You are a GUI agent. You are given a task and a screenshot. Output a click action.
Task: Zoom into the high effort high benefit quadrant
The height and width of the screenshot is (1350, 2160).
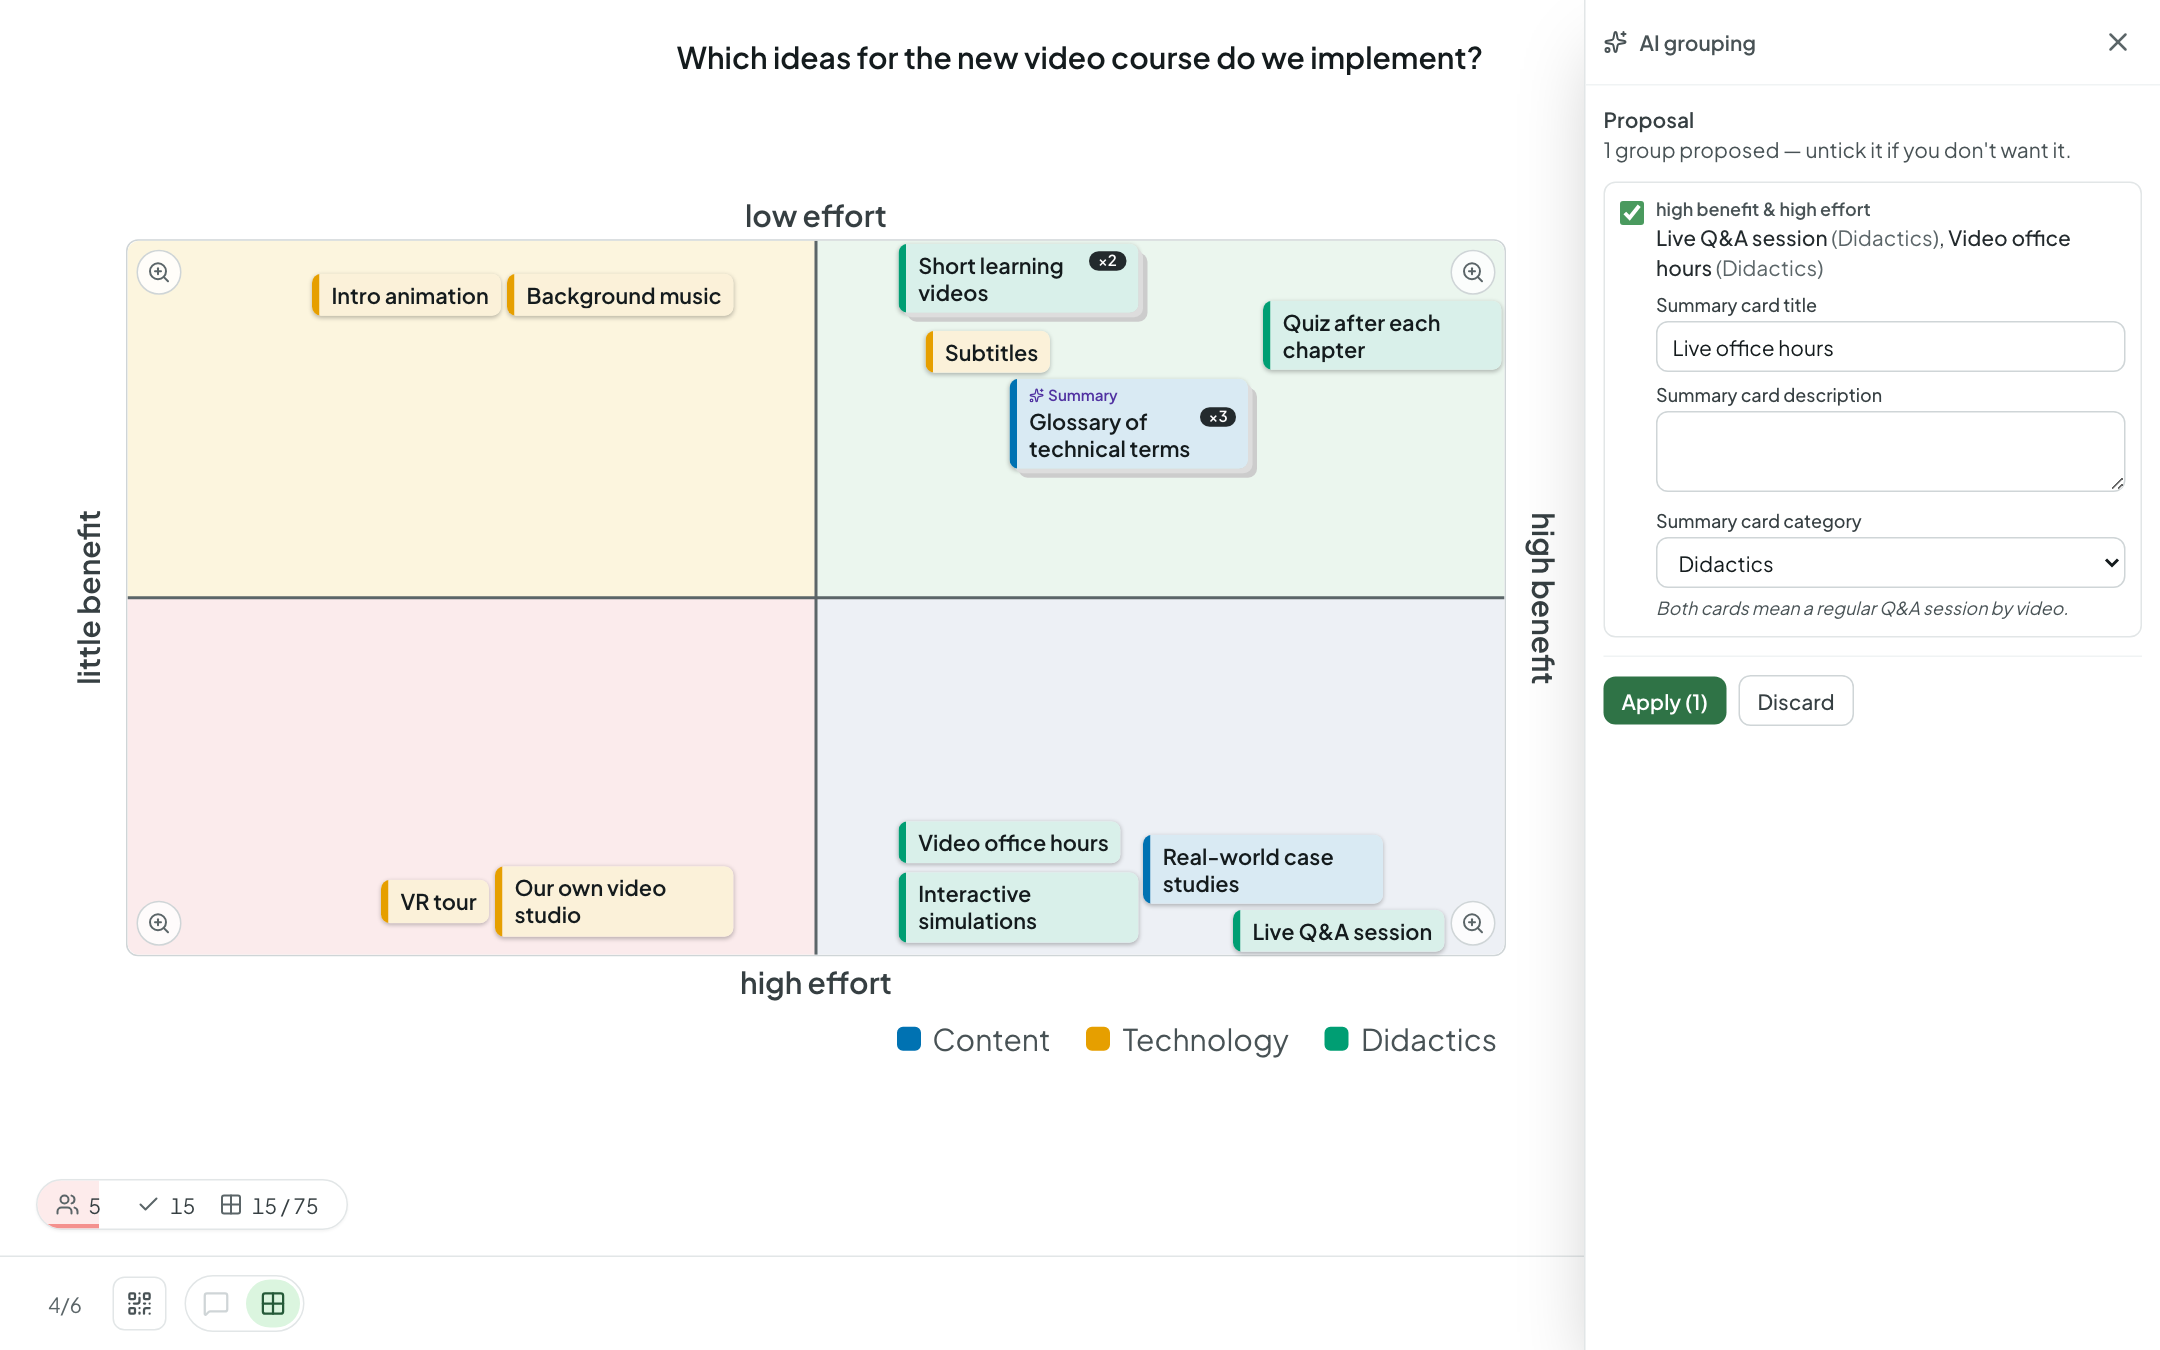pos(1473,923)
